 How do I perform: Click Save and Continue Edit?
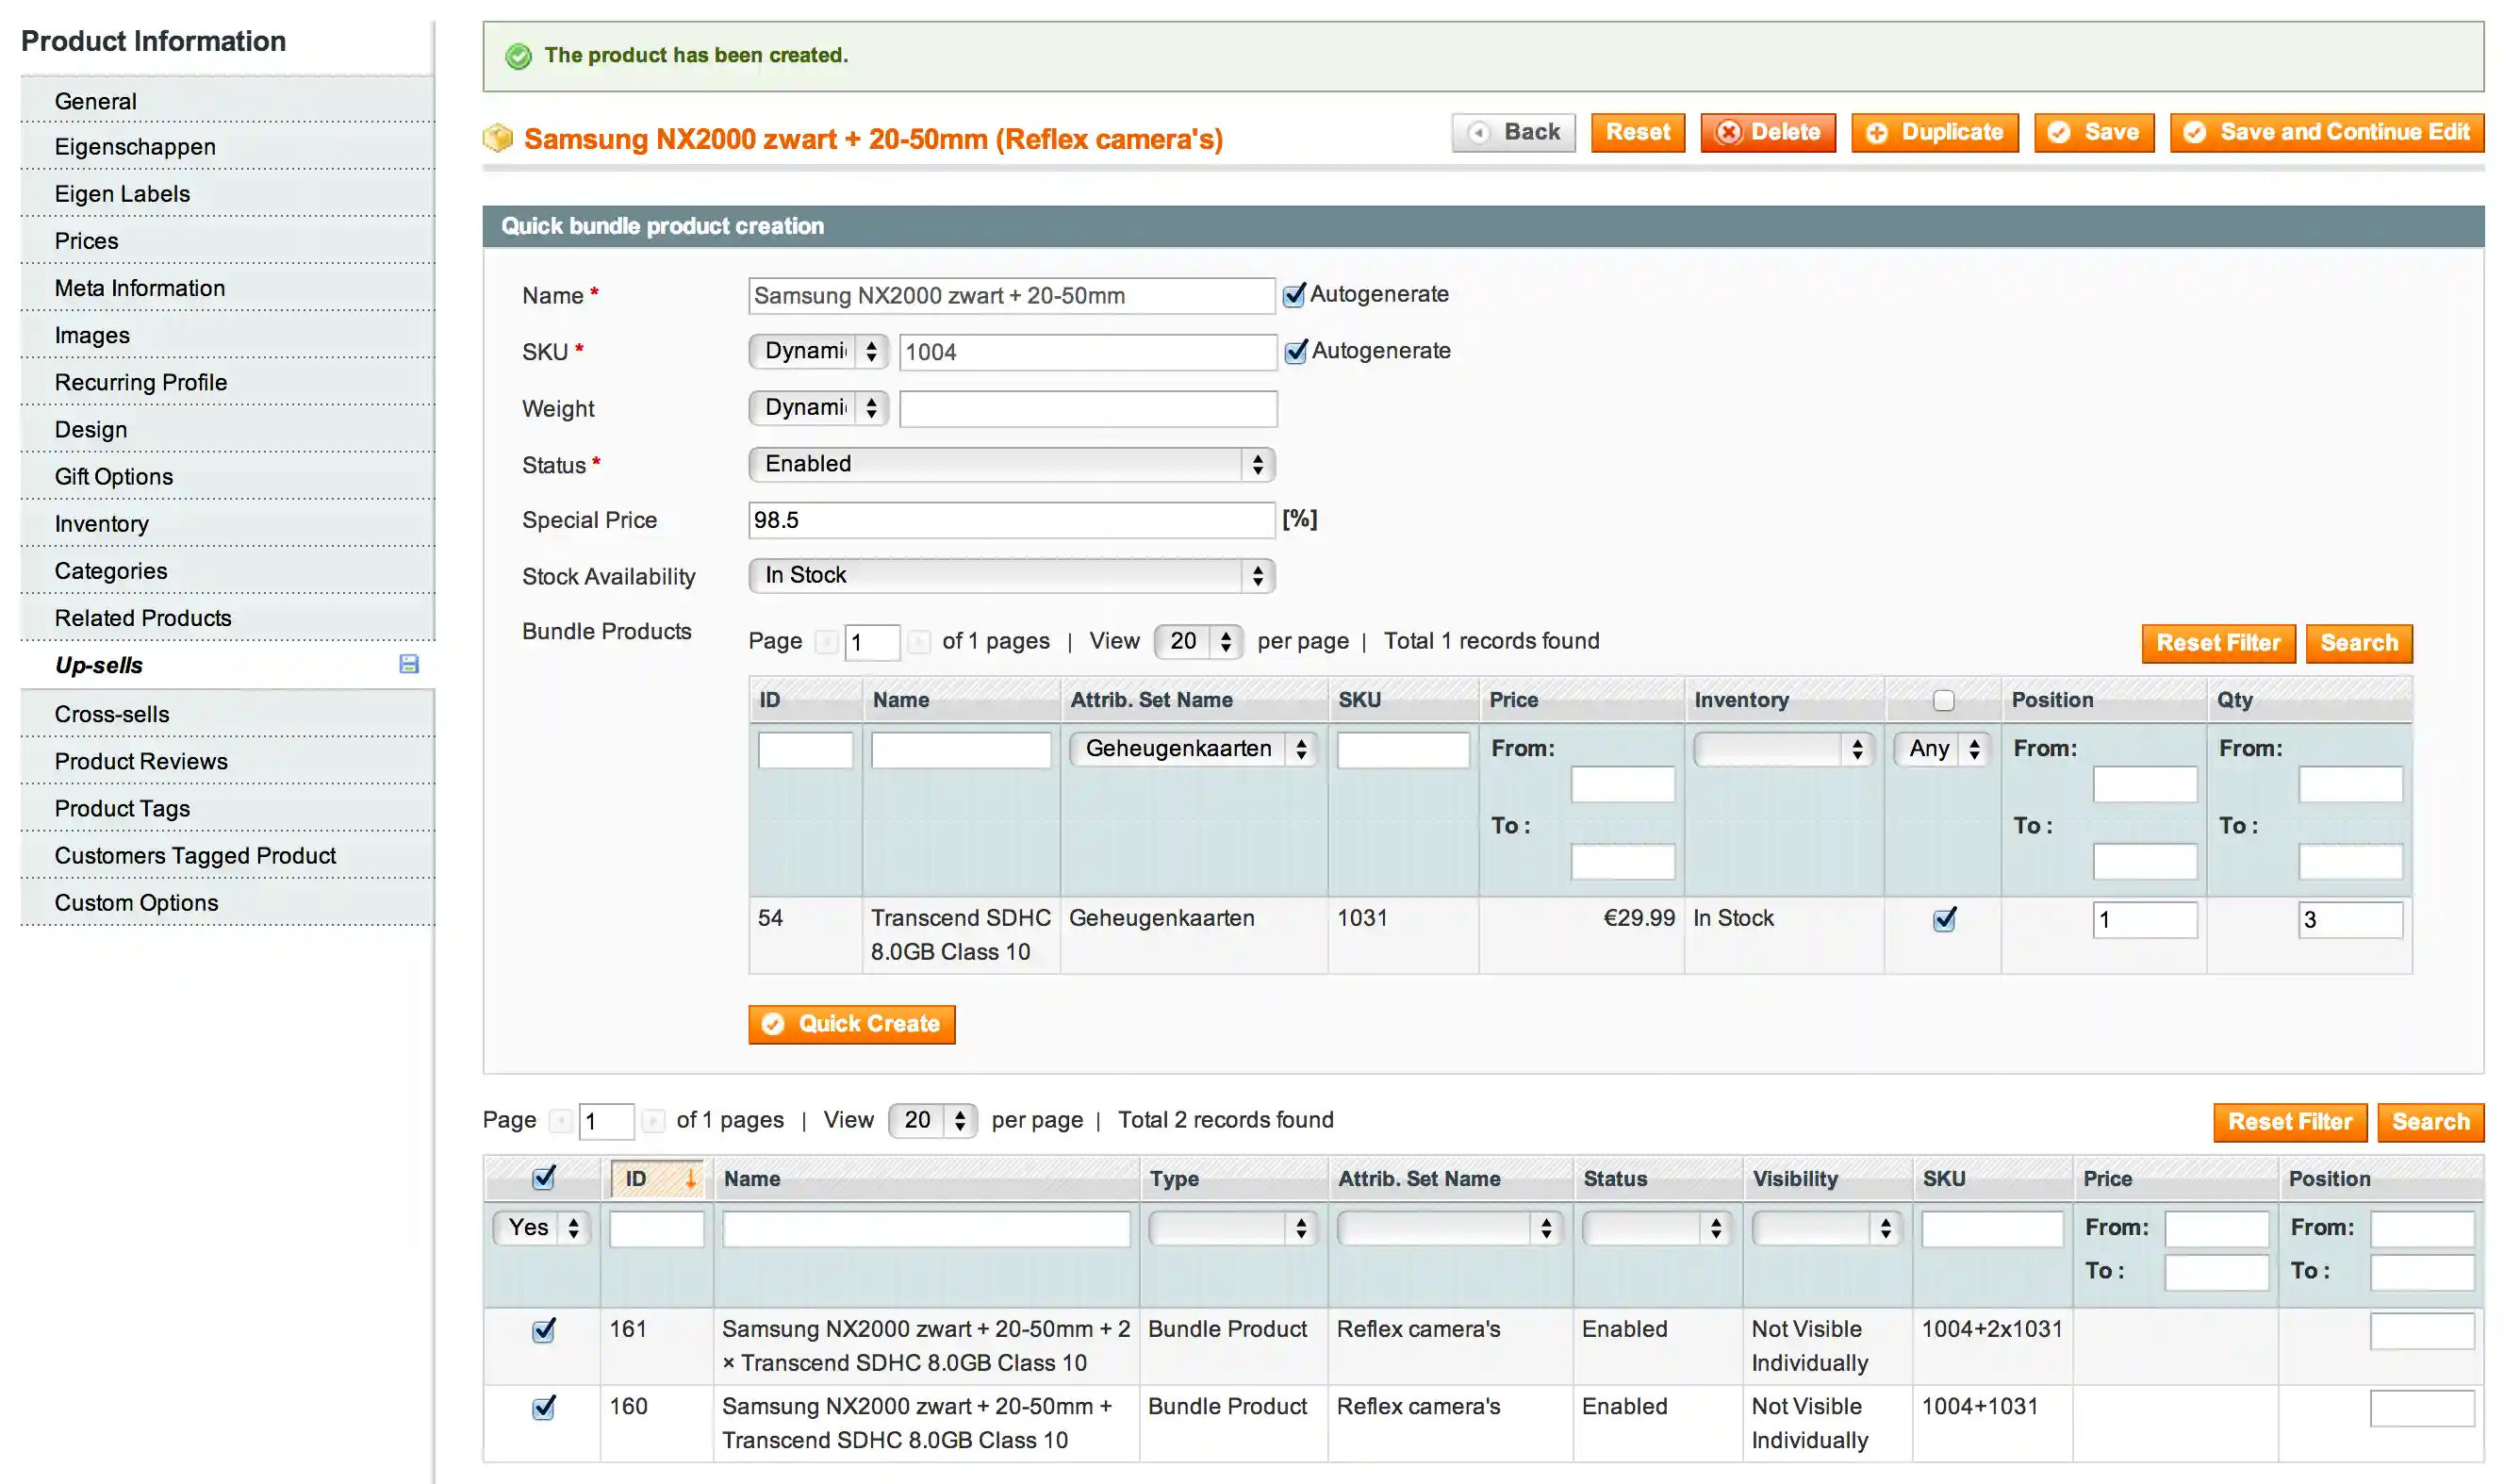click(x=2325, y=132)
